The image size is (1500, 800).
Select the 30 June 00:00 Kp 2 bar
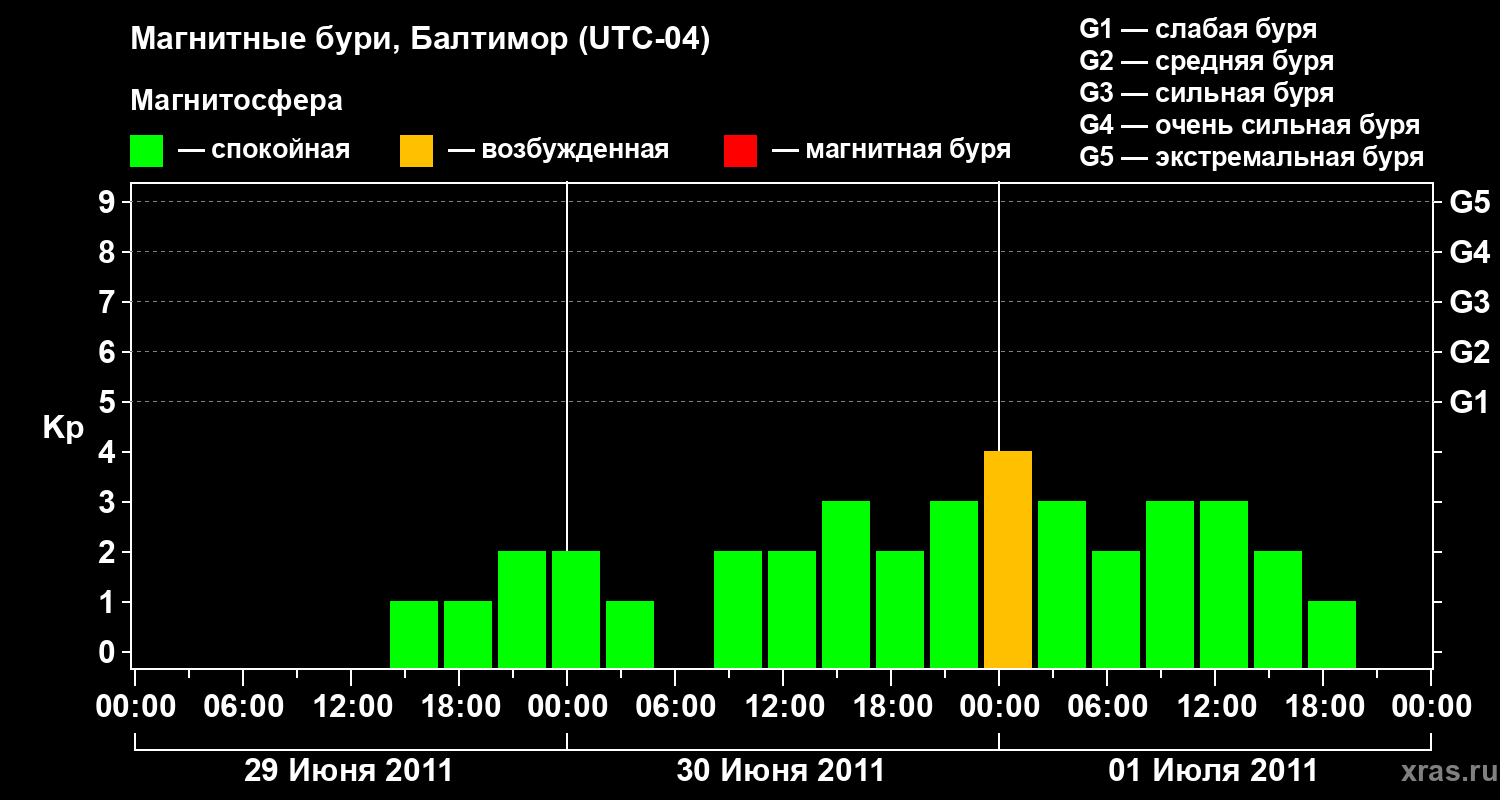click(x=576, y=610)
